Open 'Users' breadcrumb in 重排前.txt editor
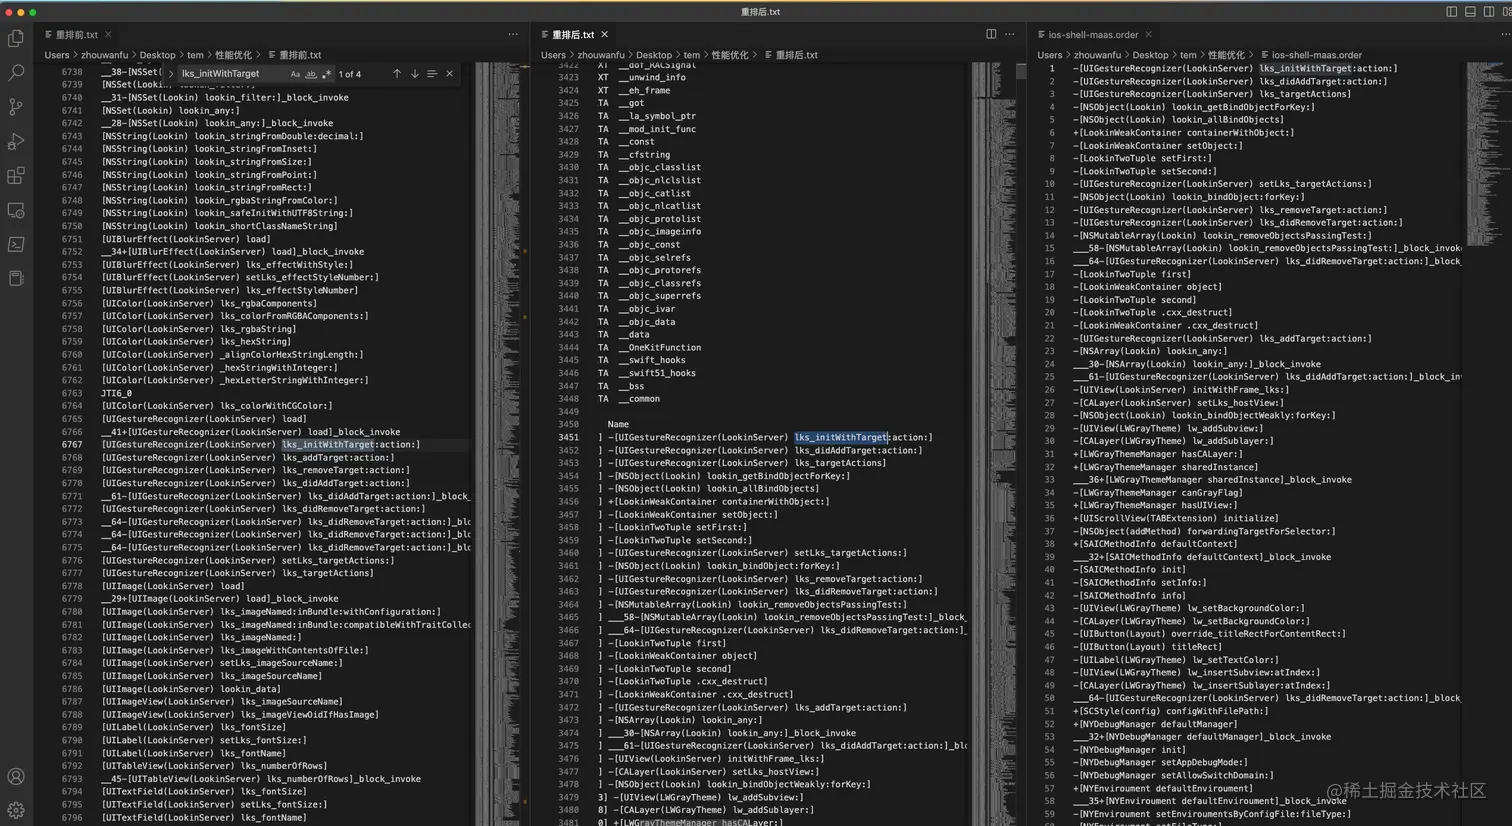Image resolution: width=1512 pixels, height=826 pixels. pos(57,55)
